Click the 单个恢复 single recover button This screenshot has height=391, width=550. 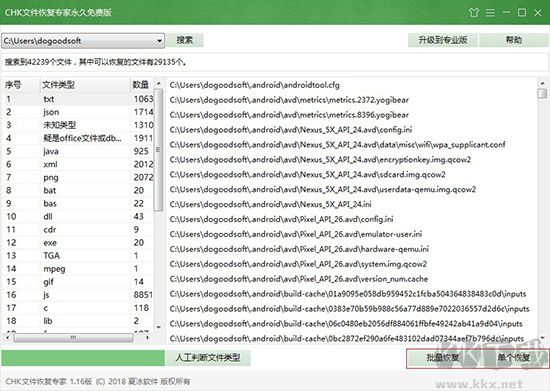coord(514,358)
